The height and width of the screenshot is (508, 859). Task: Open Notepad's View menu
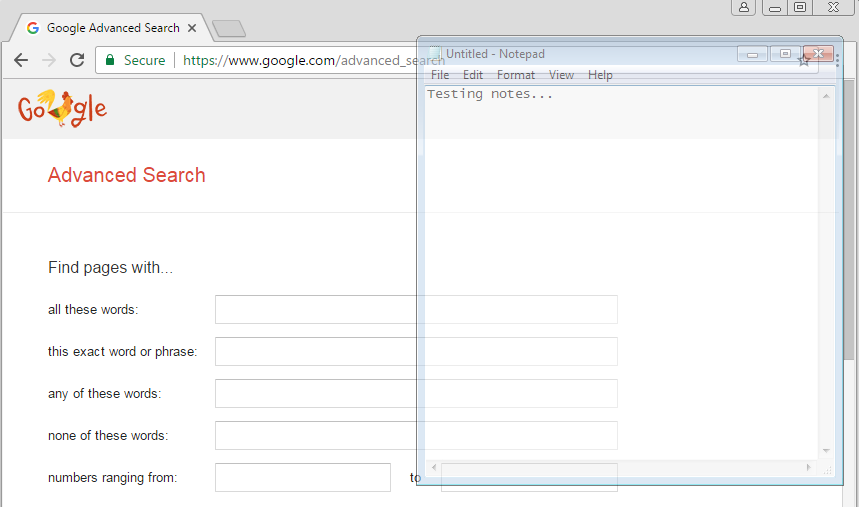click(561, 75)
